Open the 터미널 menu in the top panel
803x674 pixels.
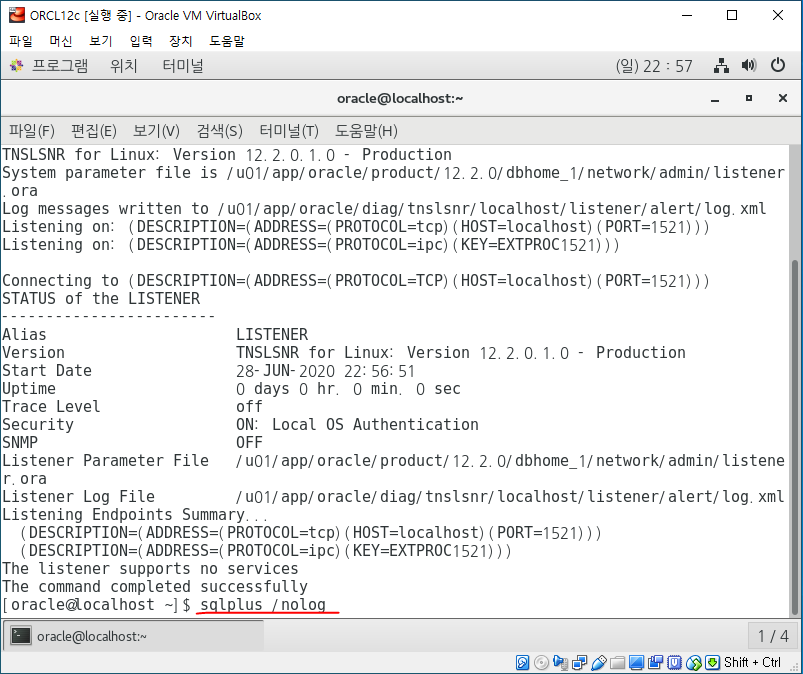tap(183, 66)
